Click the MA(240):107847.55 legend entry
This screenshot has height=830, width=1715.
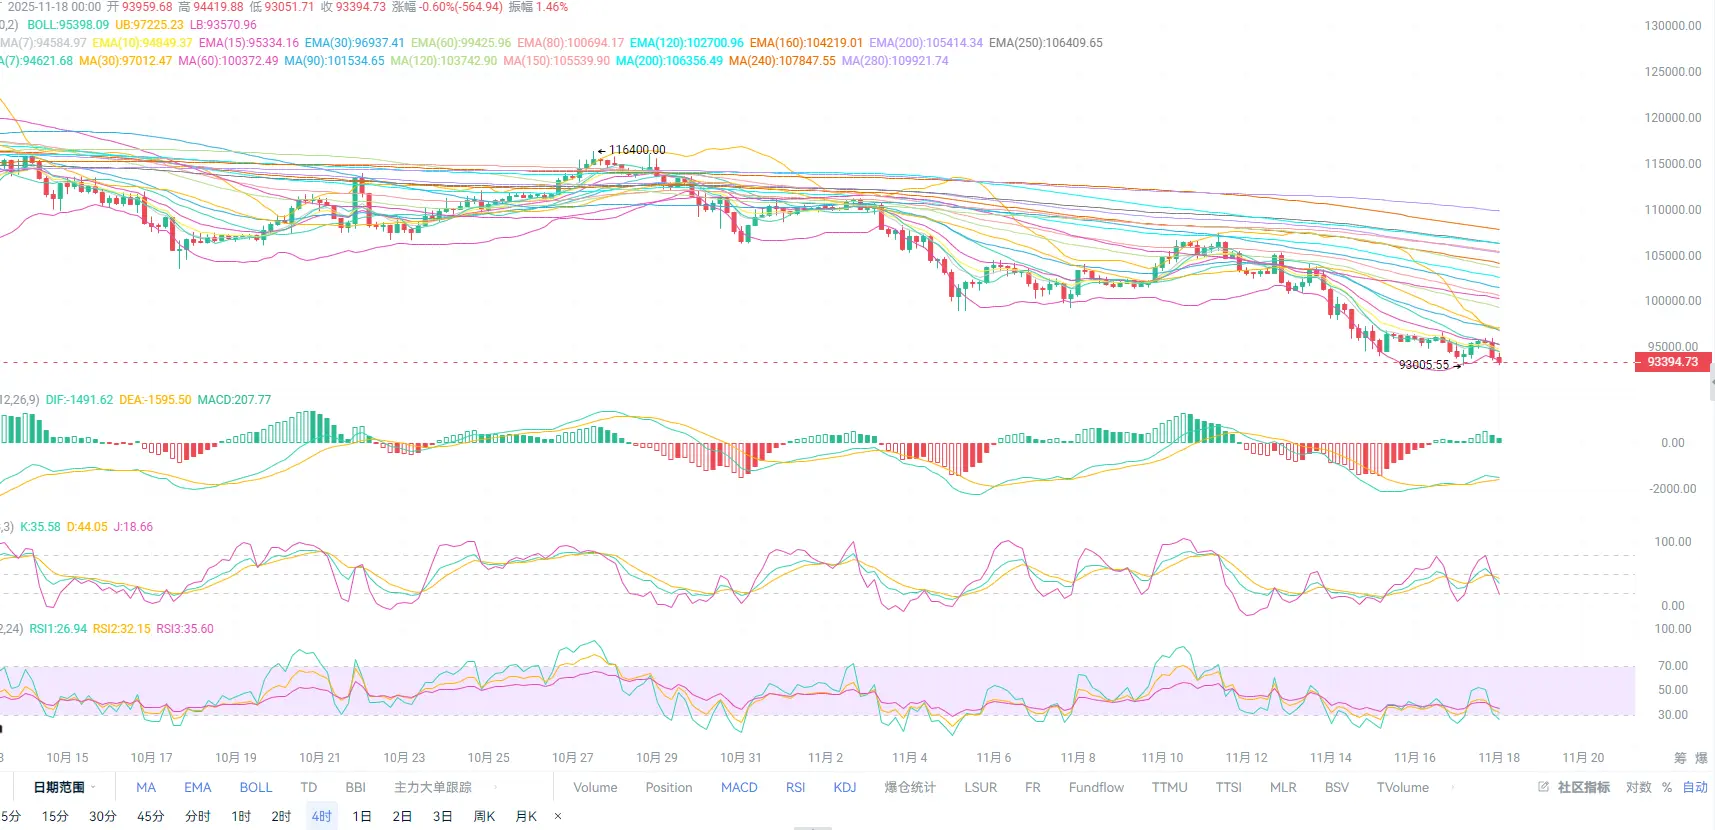782,61
